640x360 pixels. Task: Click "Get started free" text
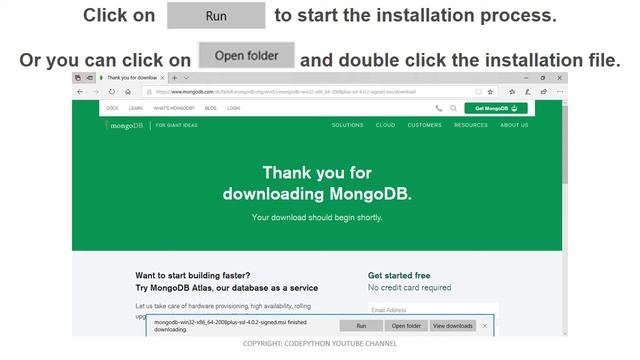[x=399, y=276]
